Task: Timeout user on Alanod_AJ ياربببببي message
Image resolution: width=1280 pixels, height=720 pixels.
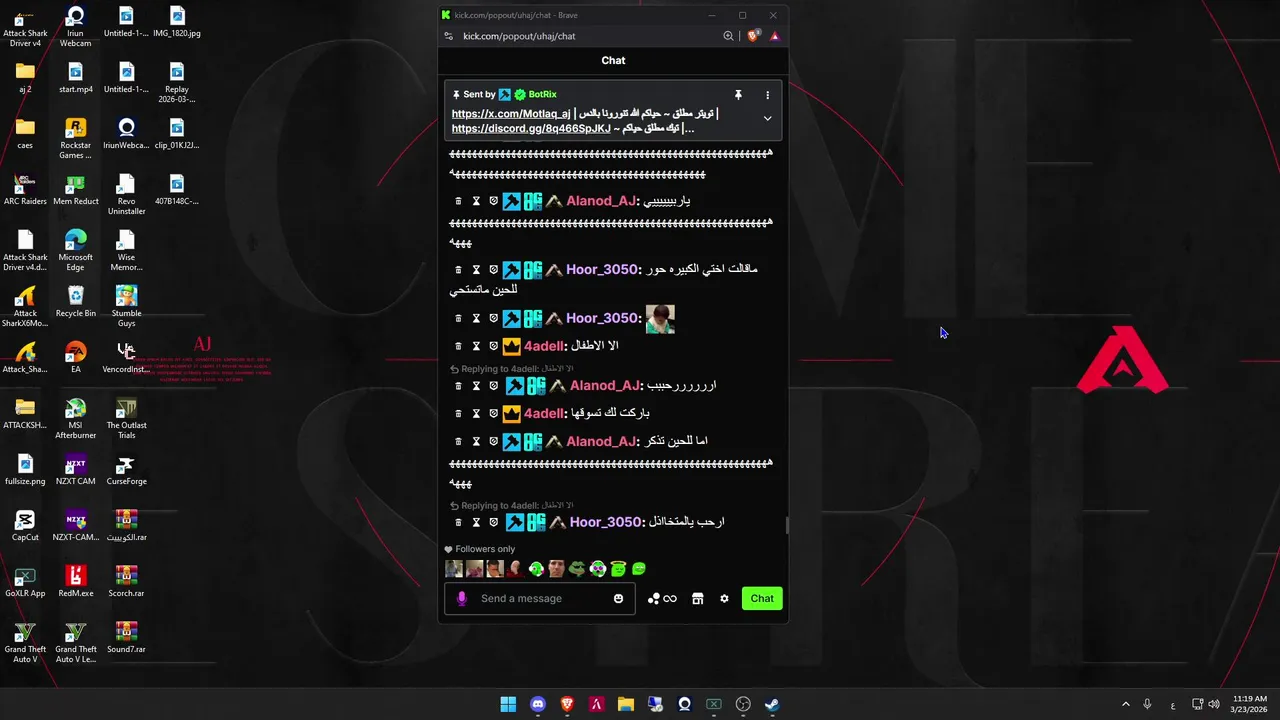Action: click(x=476, y=201)
